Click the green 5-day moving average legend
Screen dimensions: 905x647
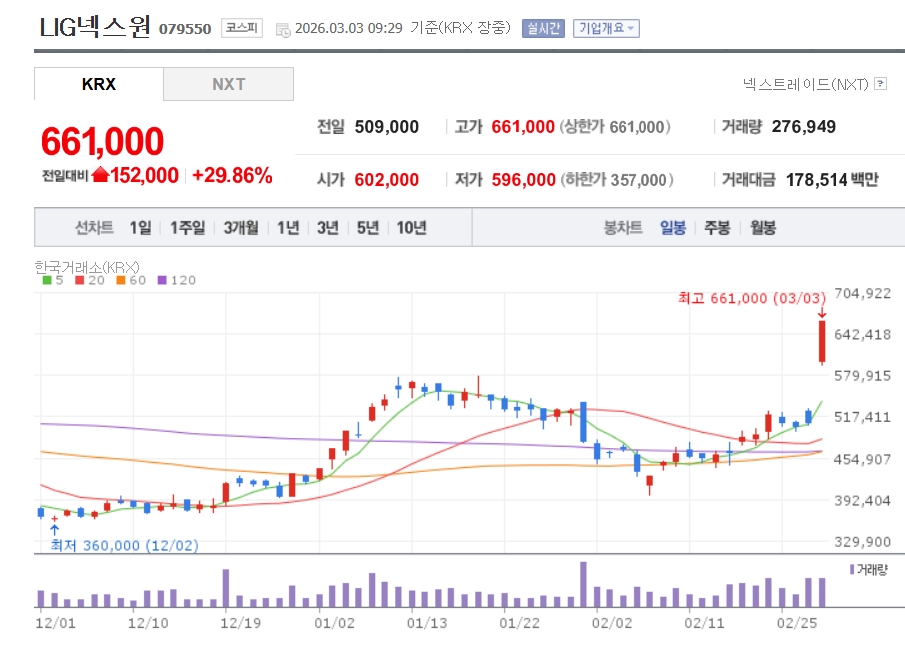(53, 281)
